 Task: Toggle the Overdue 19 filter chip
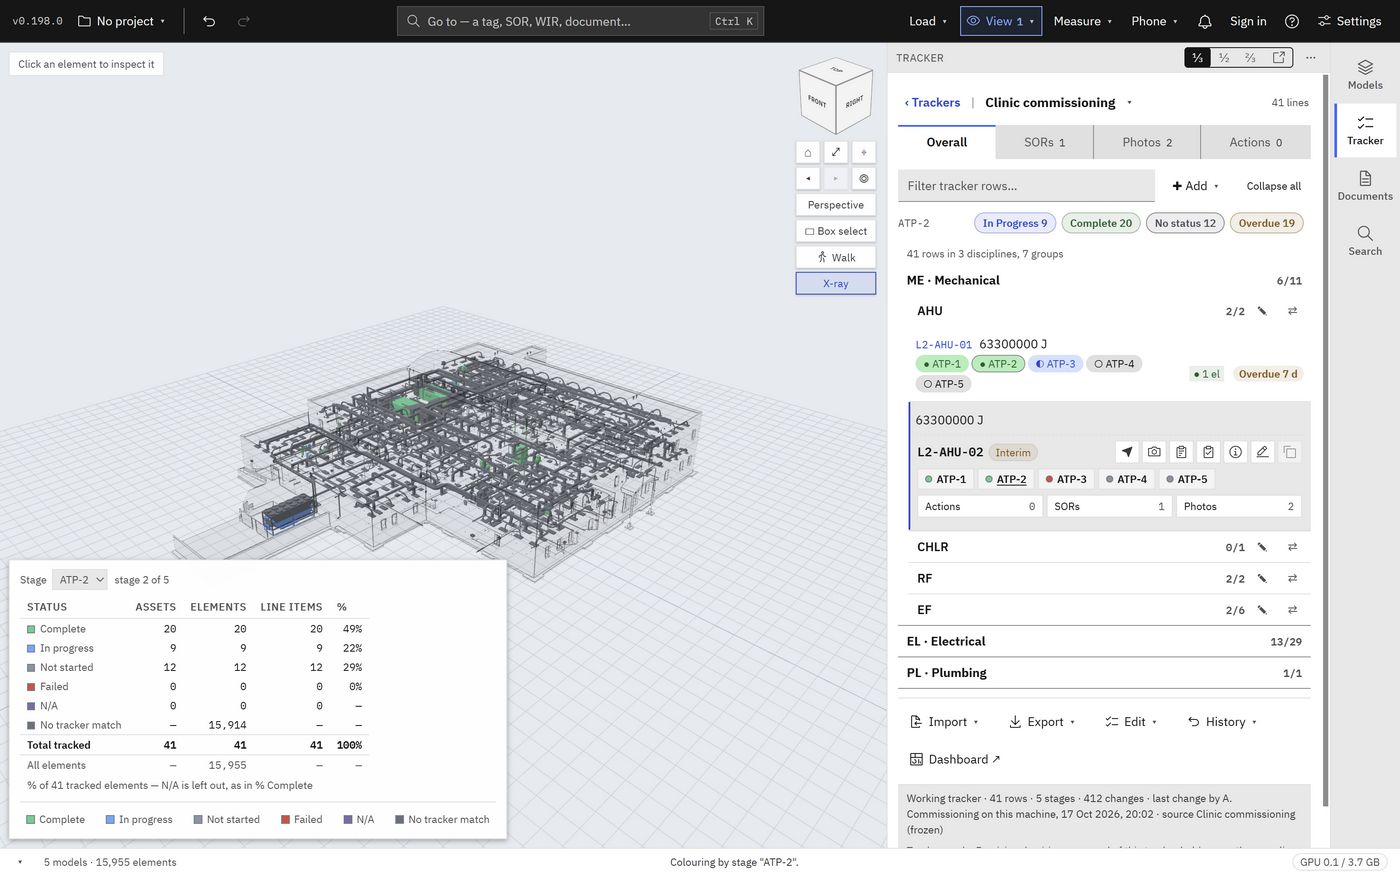(x=1267, y=223)
